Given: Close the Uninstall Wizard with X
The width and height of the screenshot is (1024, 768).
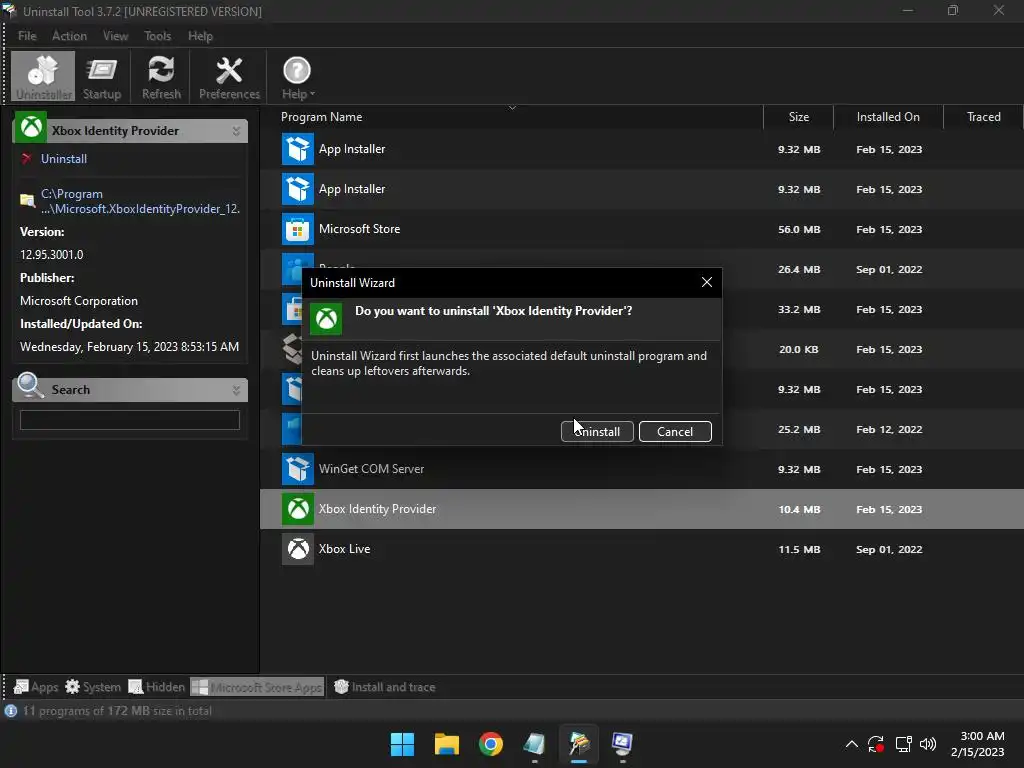Looking at the screenshot, I should [707, 282].
